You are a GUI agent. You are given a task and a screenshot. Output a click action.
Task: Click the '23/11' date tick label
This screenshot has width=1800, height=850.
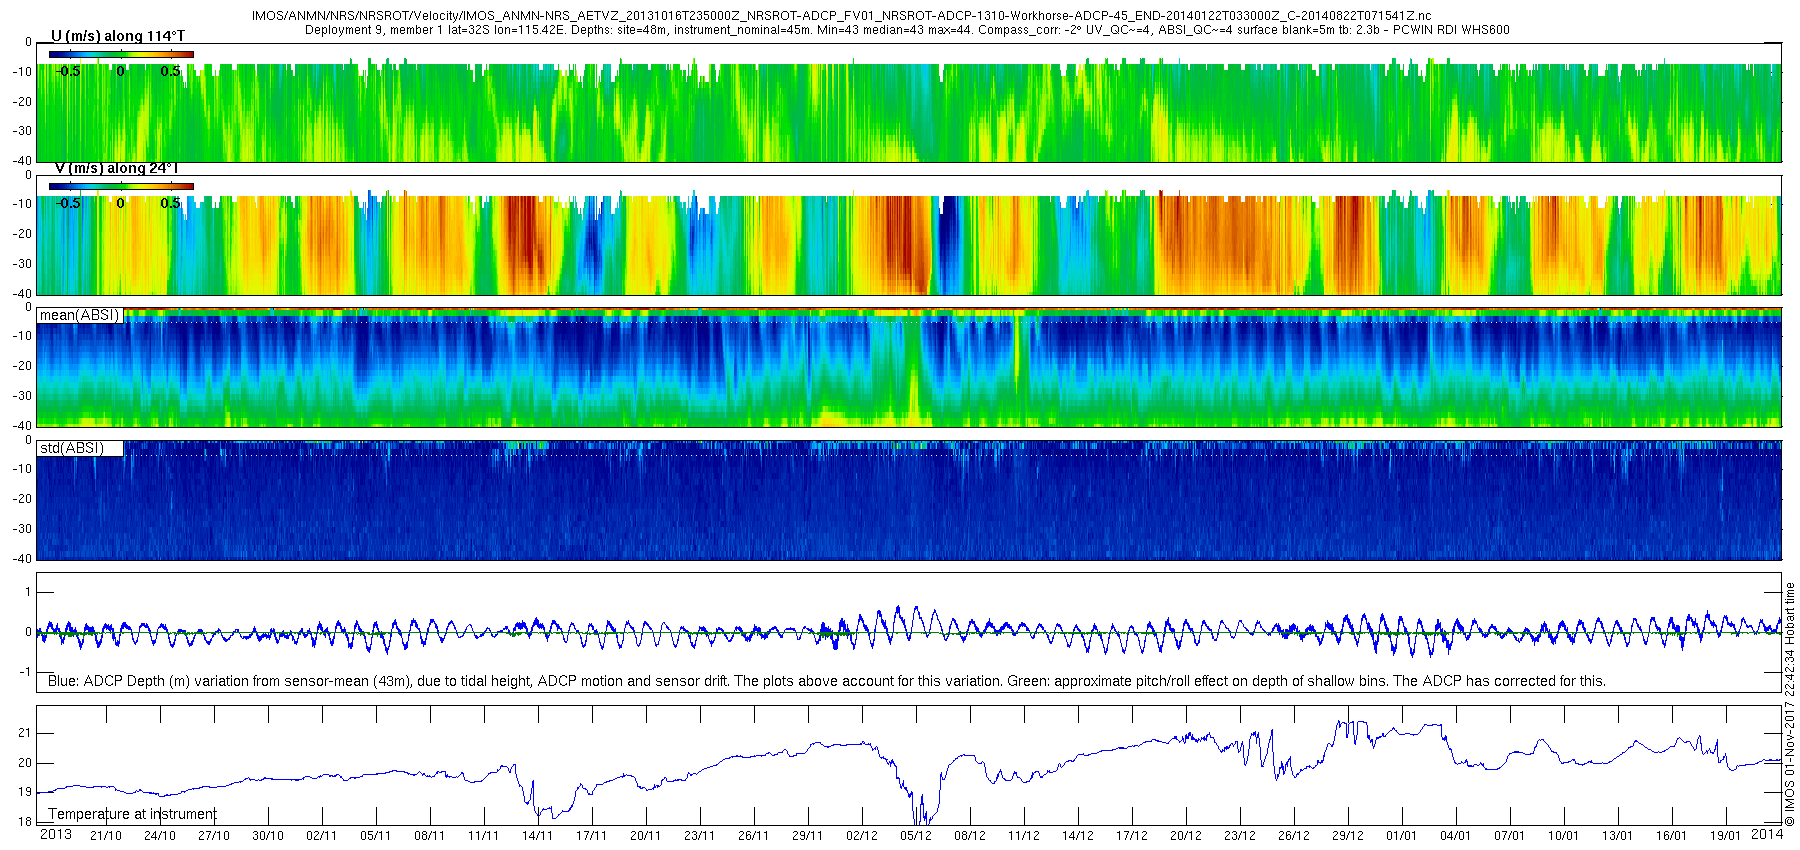coord(700,836)
